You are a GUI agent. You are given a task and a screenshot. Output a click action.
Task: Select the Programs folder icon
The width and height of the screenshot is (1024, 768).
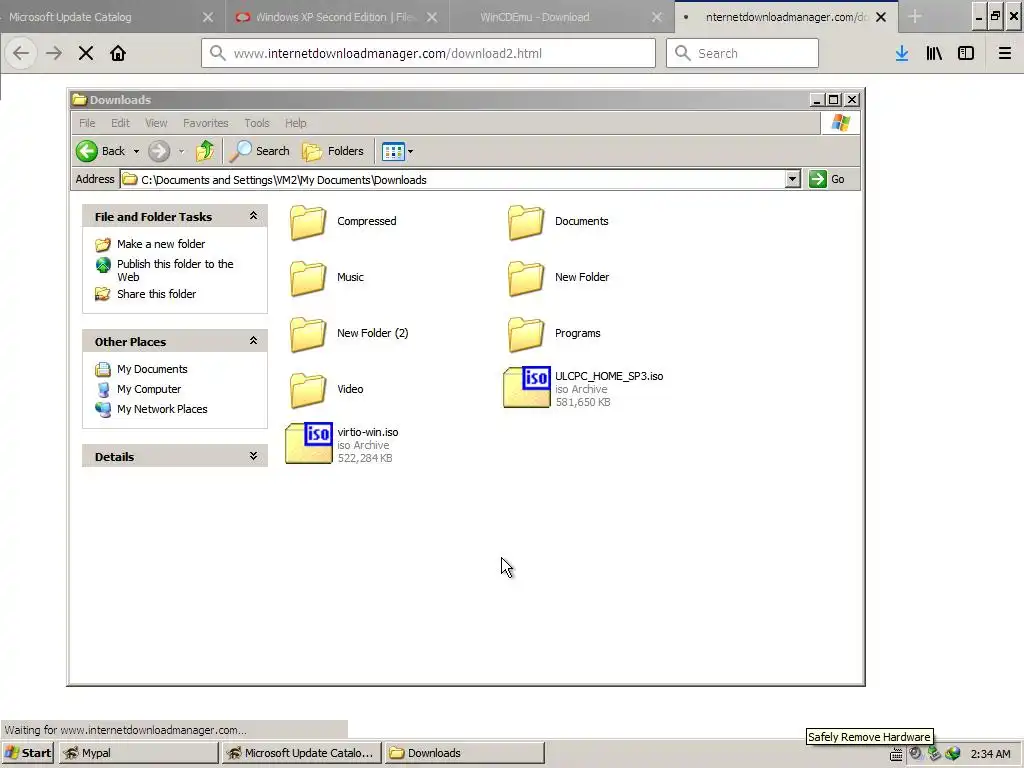pos(526,334)
